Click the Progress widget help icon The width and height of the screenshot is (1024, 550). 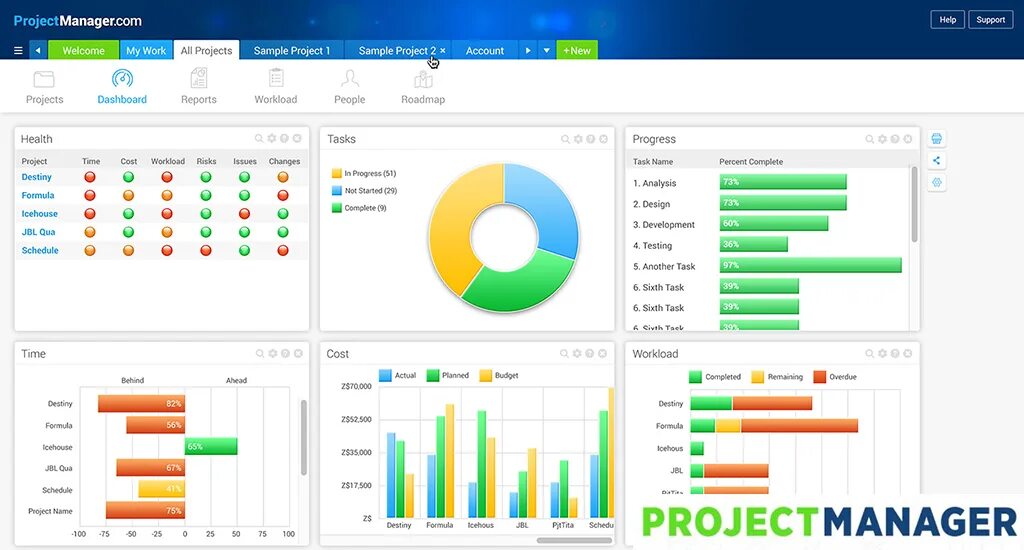point(895,139)
